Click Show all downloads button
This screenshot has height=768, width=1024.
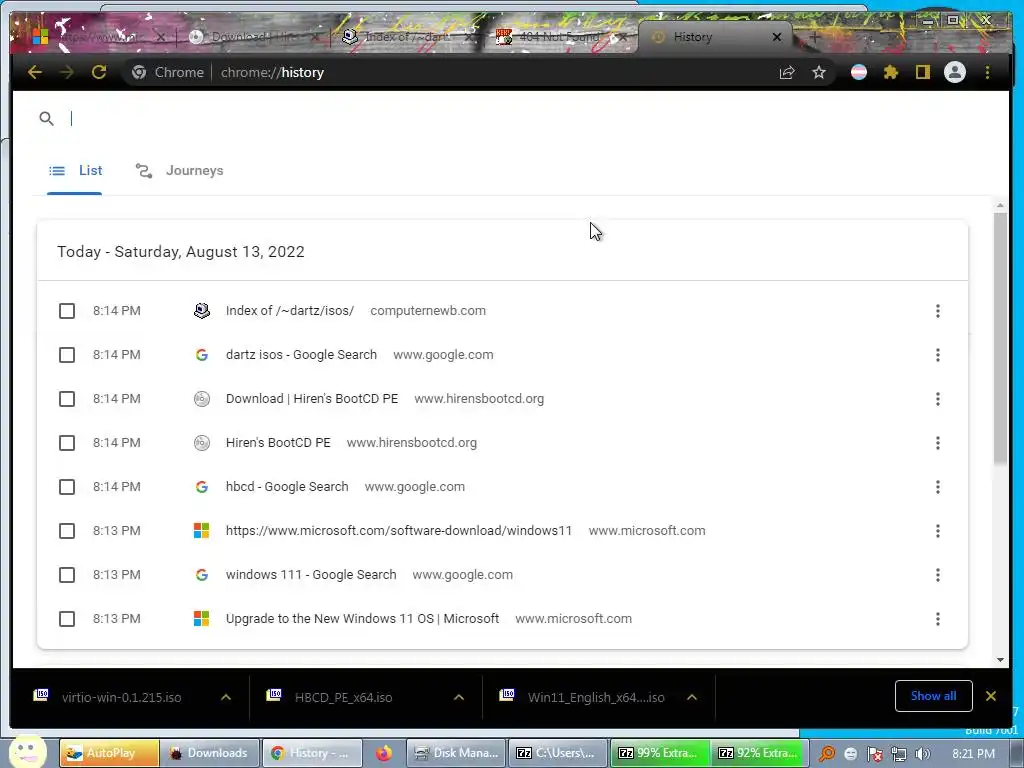(x=933, y=696)
